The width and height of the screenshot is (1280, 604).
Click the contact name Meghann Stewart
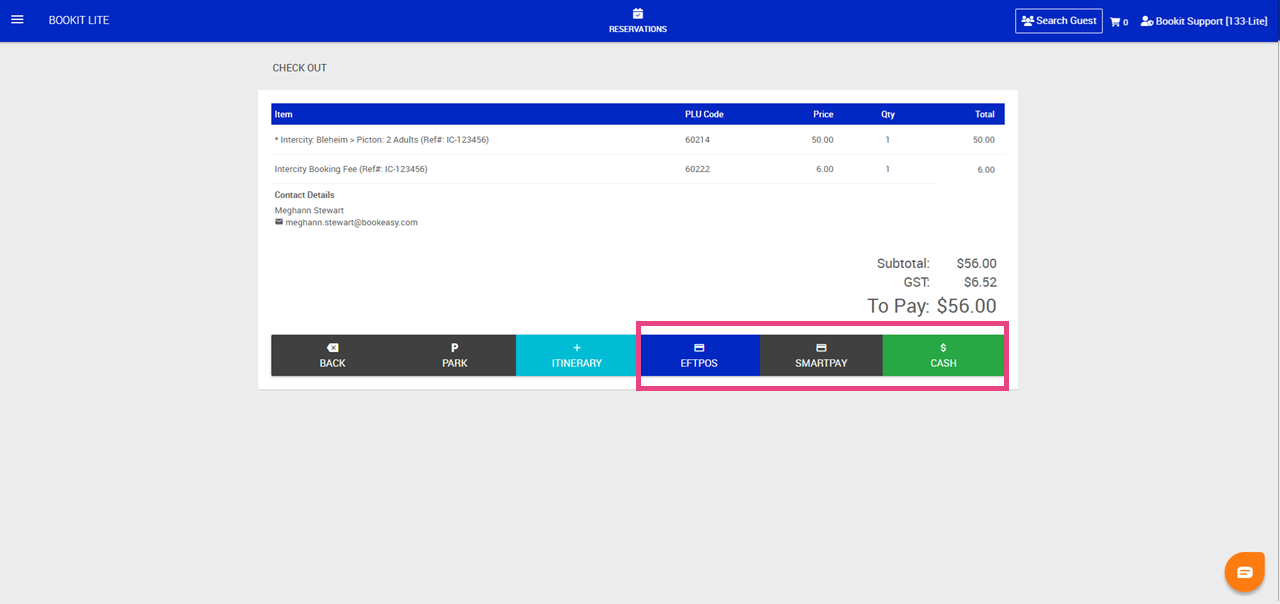pos(309,211)
